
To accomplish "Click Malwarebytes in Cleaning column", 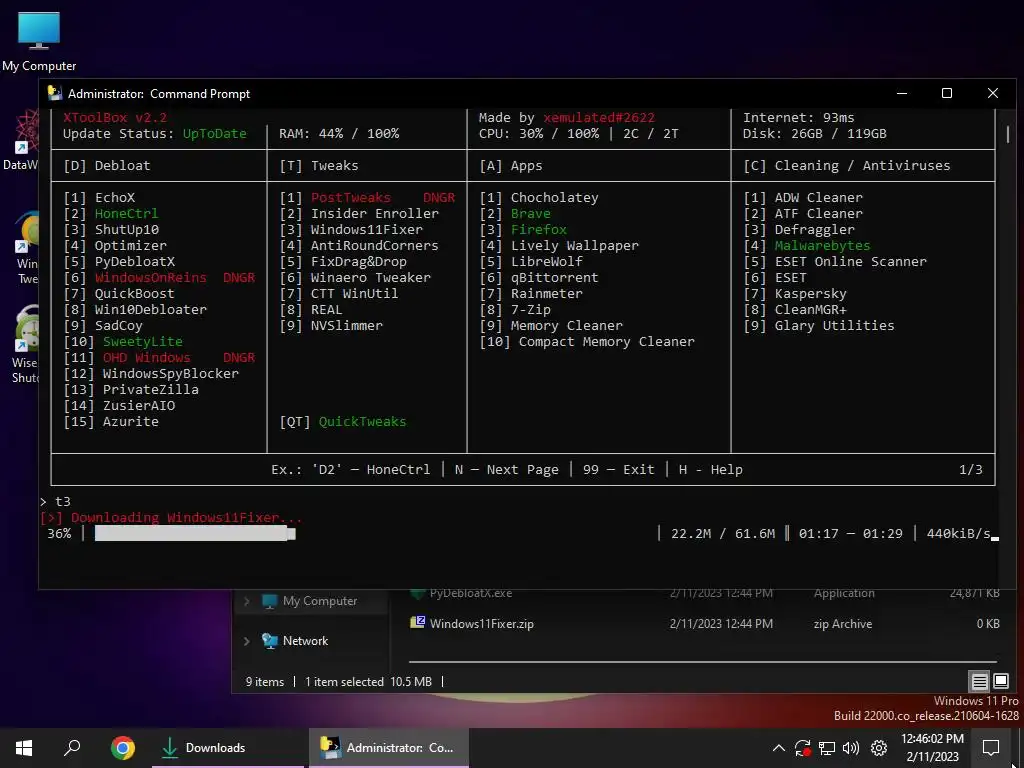I will pyautogui.click(x=822, y=246).
